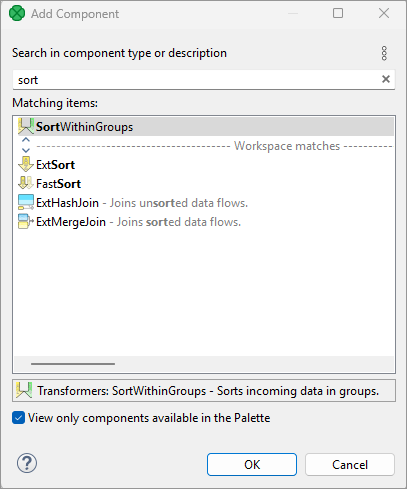
Task: Click the ExtSort component icon
Action: pos(26,165)
